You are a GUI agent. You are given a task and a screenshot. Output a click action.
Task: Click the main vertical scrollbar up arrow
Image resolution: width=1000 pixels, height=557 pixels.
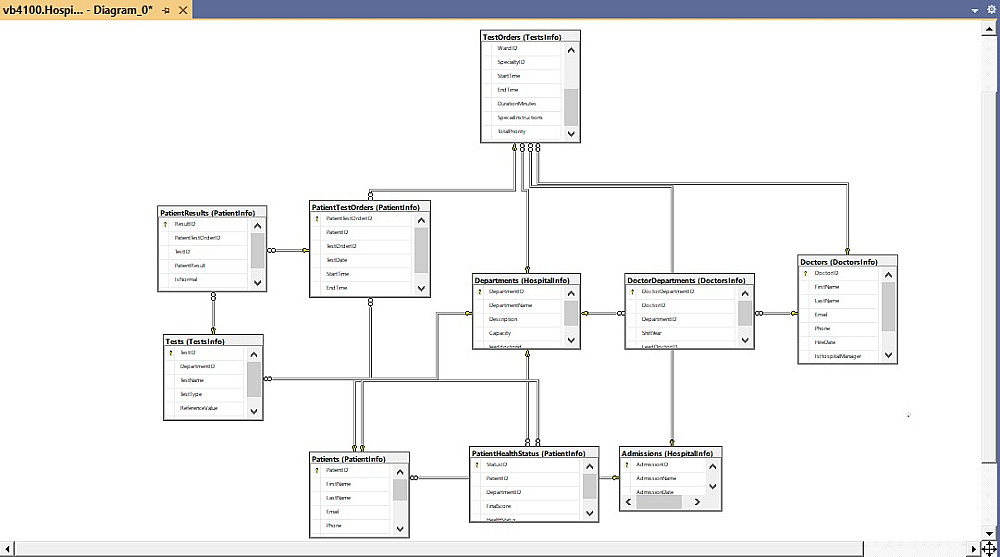point(989,29)
